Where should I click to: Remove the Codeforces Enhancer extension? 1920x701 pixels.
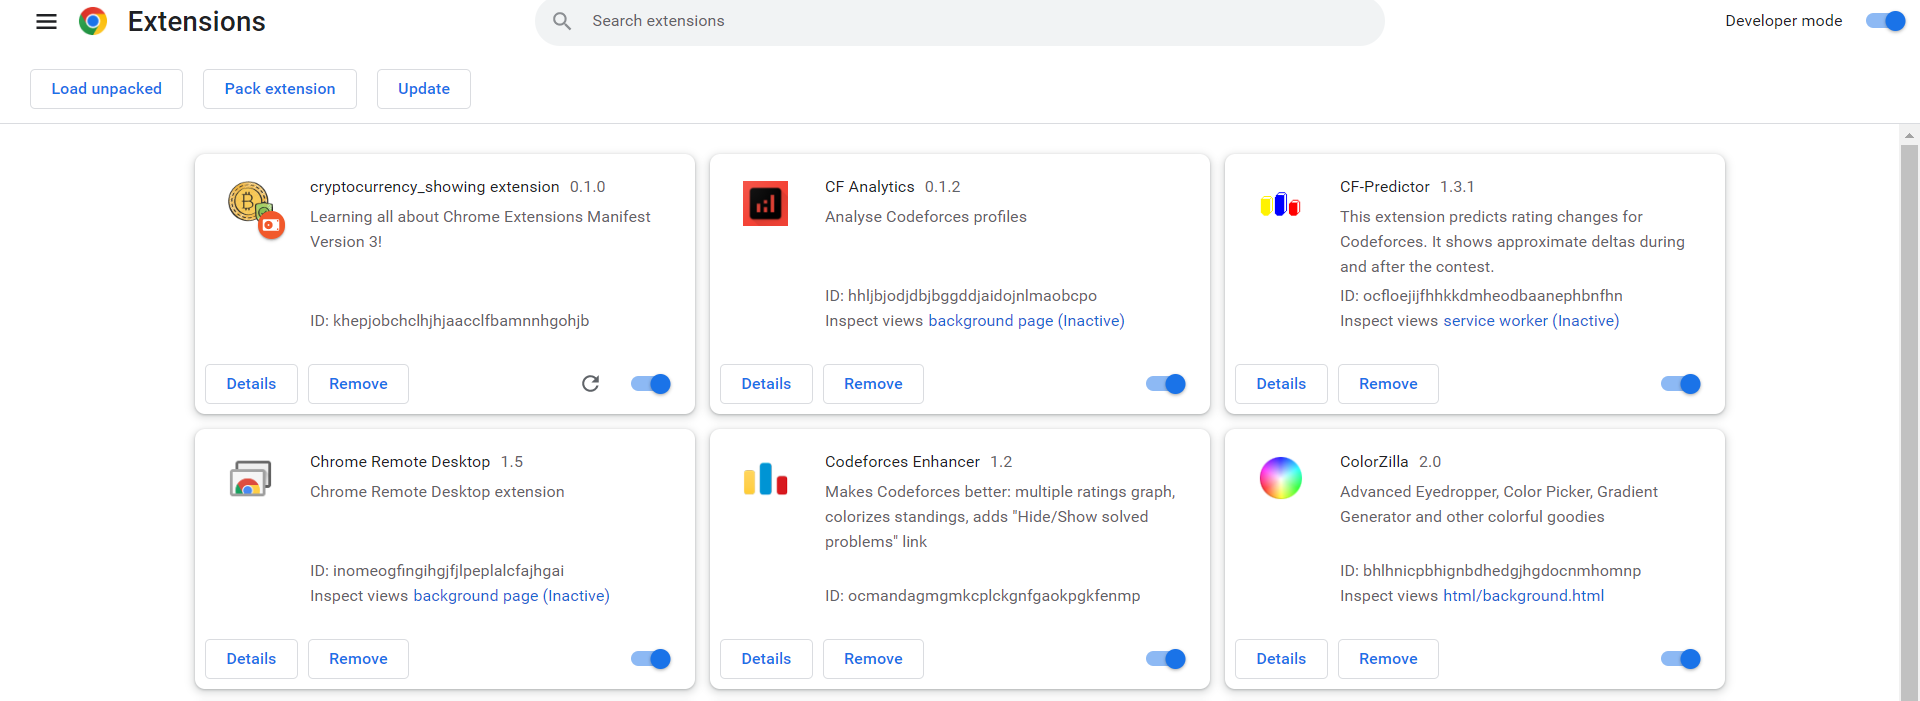(x=873, y=659)
